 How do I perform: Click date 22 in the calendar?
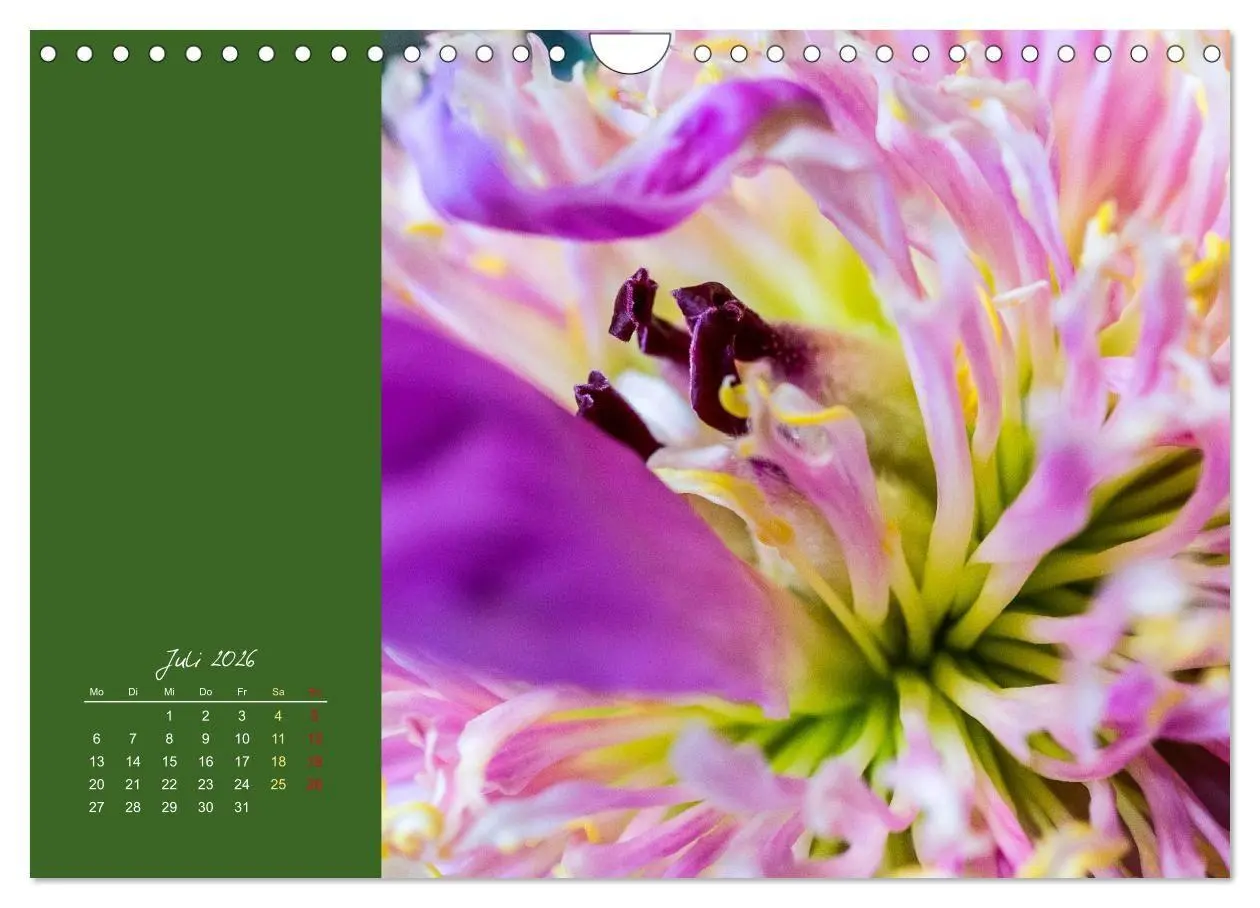tap(169, 785)
